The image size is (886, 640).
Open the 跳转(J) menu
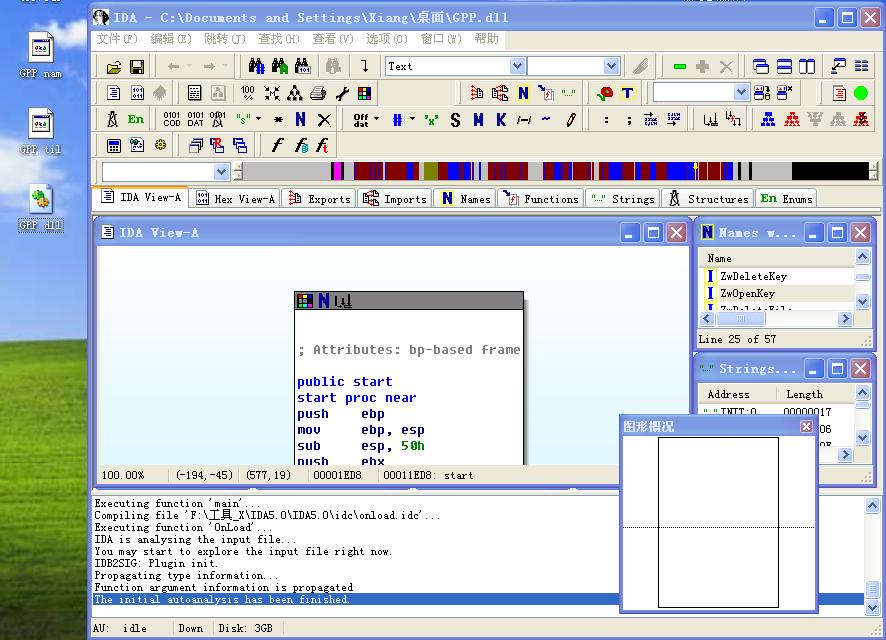[x=225, y=38]
